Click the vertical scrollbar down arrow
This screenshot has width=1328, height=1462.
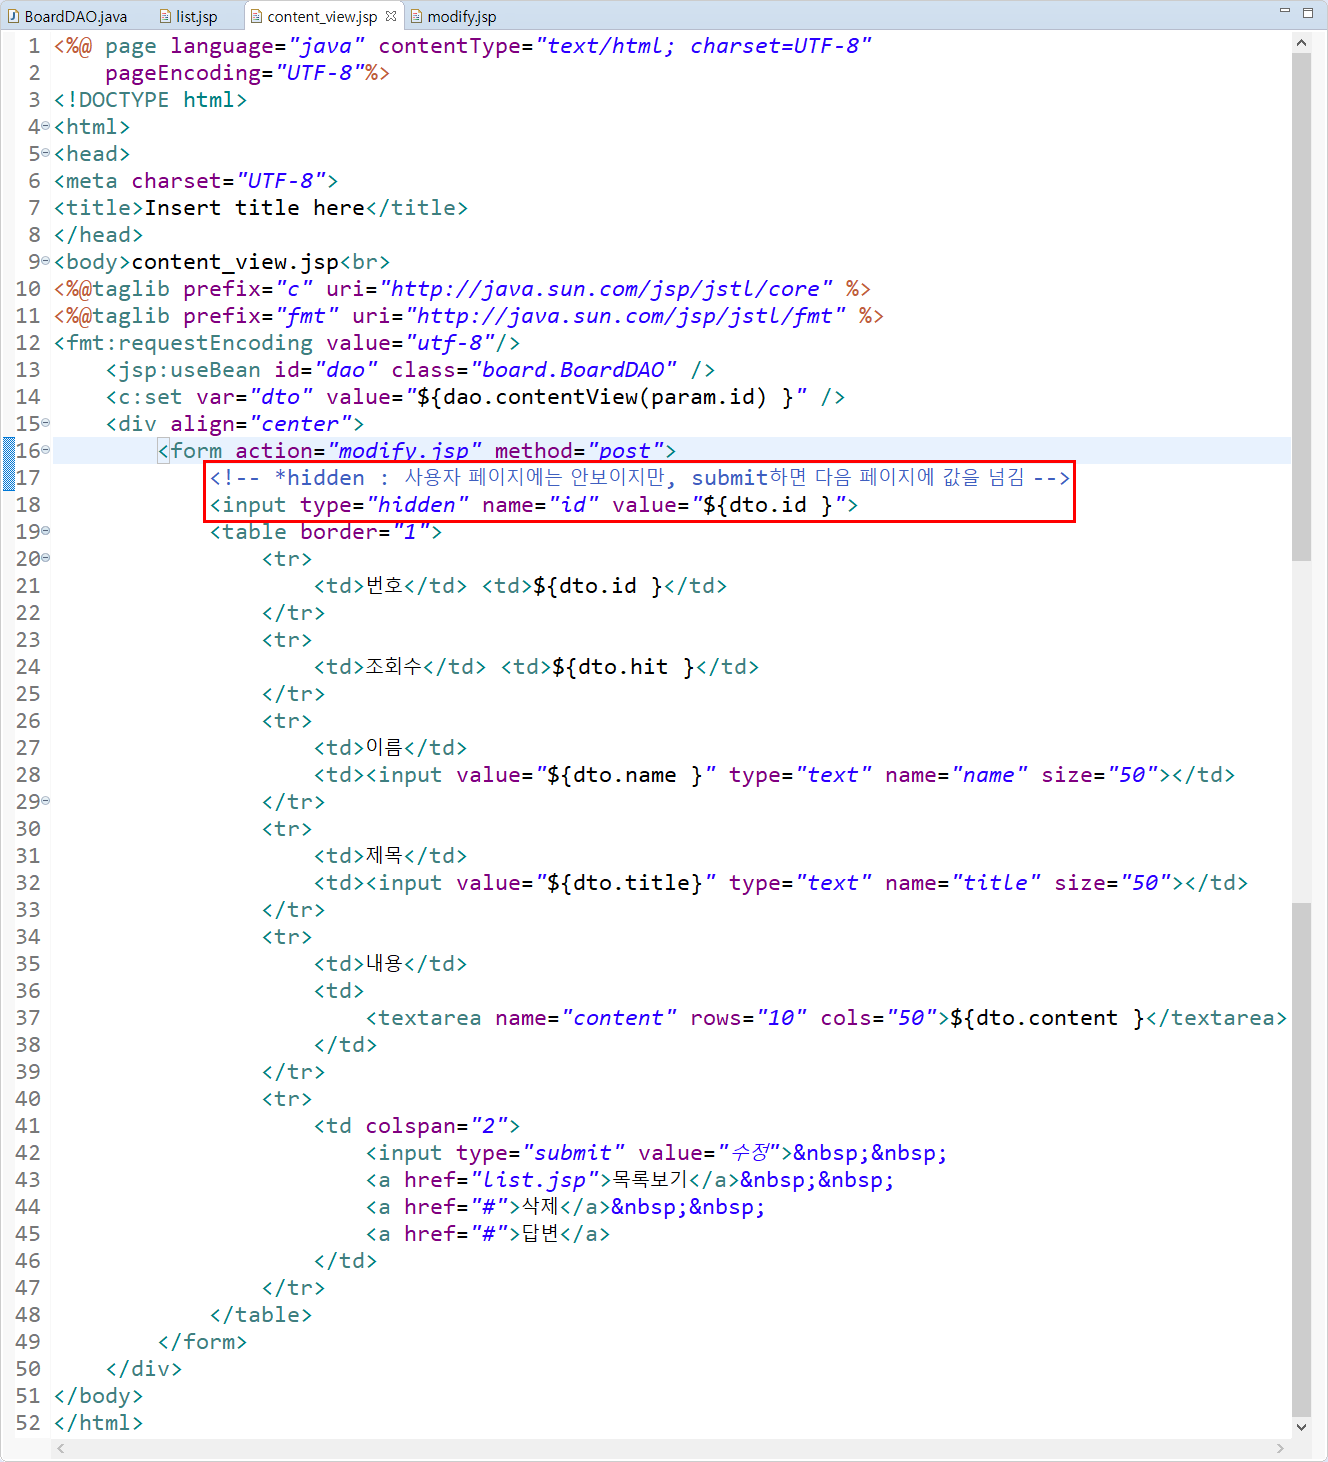click(1301, 1427)
